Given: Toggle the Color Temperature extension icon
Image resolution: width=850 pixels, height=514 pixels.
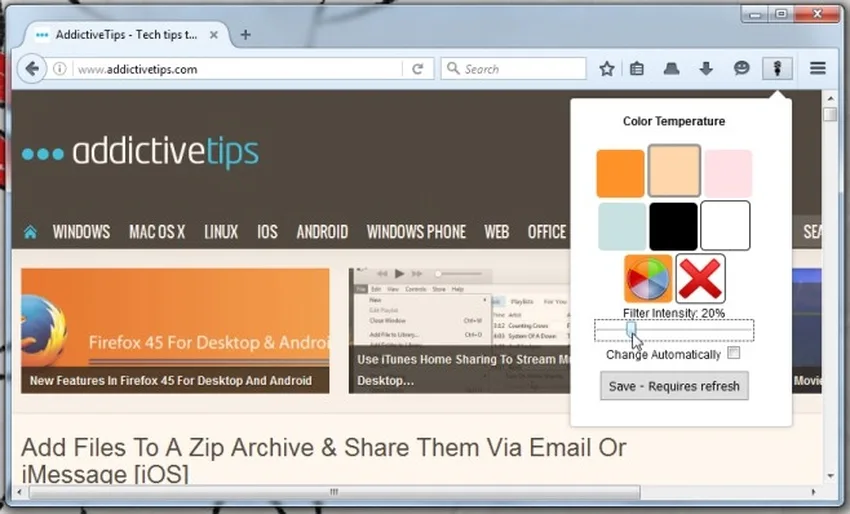Looking at the screenshot, I should click(x=777, y=69).
